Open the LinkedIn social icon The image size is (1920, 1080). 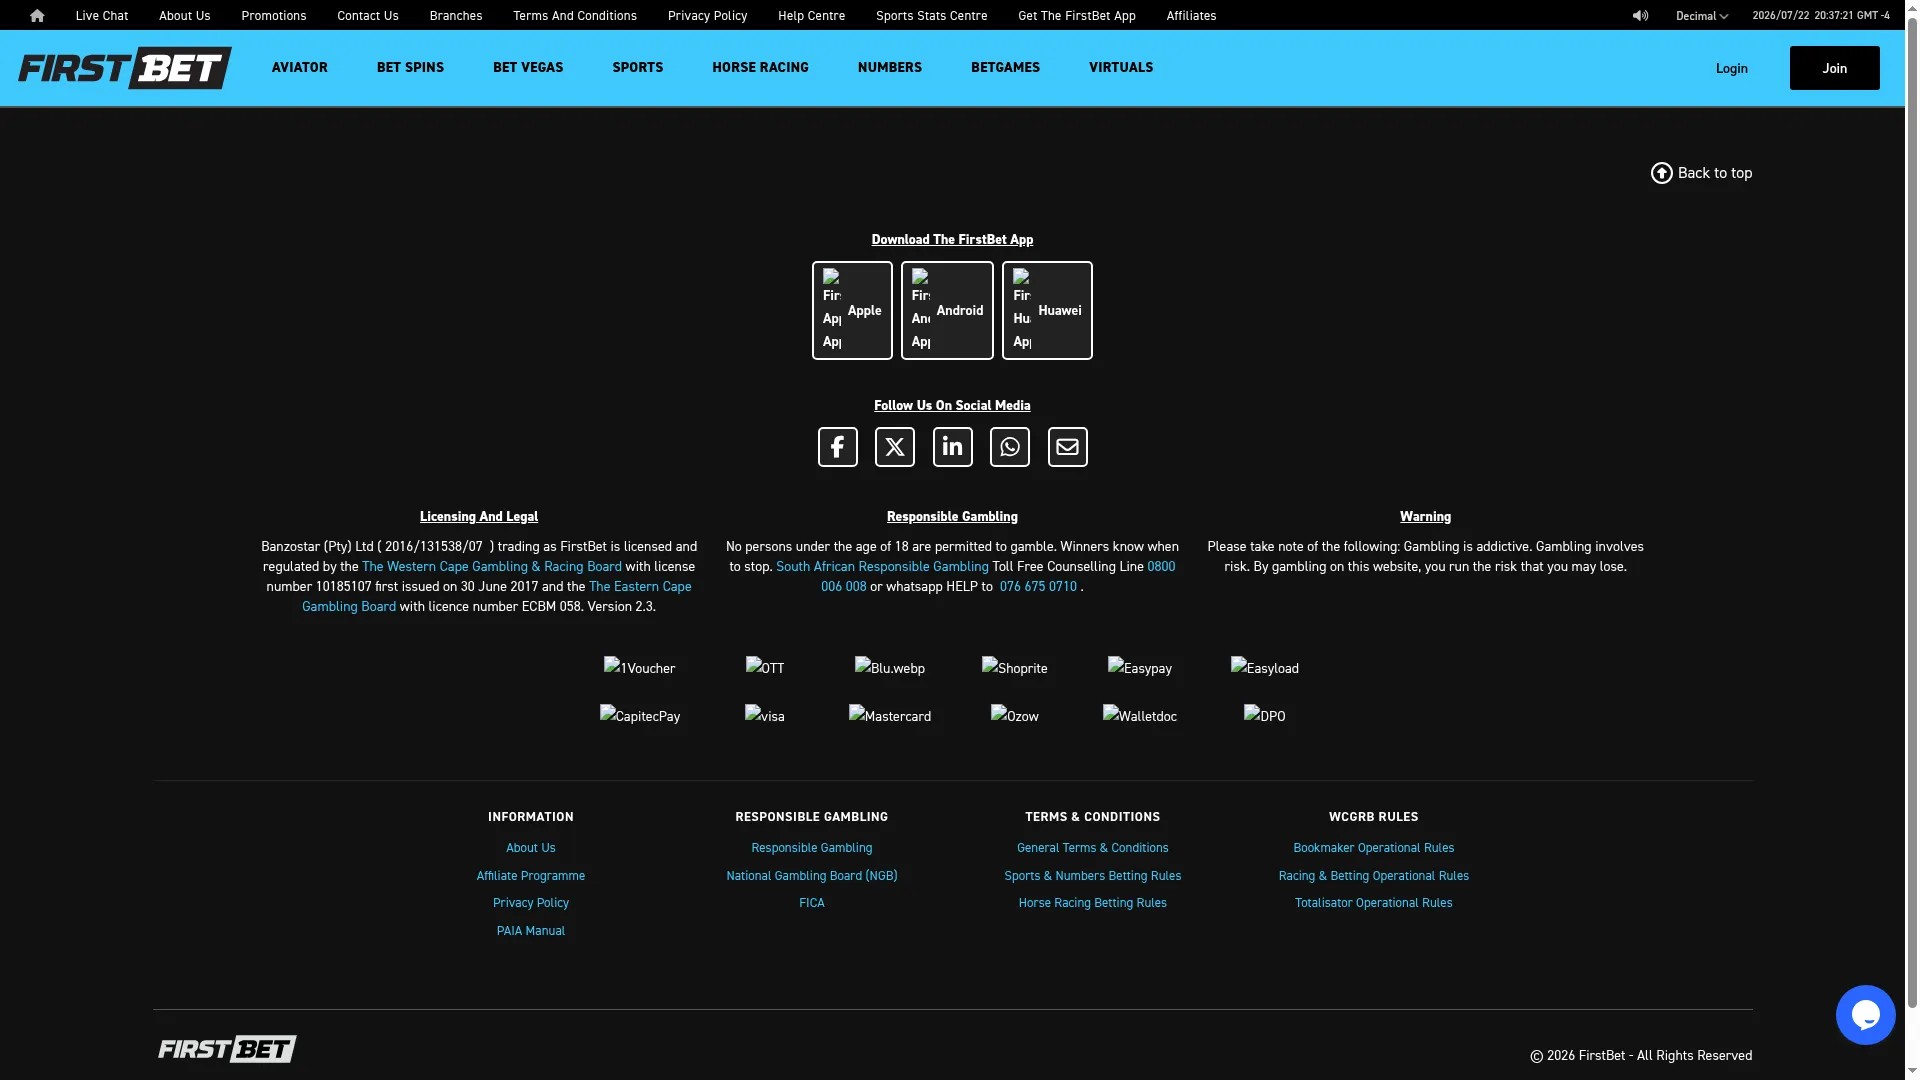tap(953, 447)
